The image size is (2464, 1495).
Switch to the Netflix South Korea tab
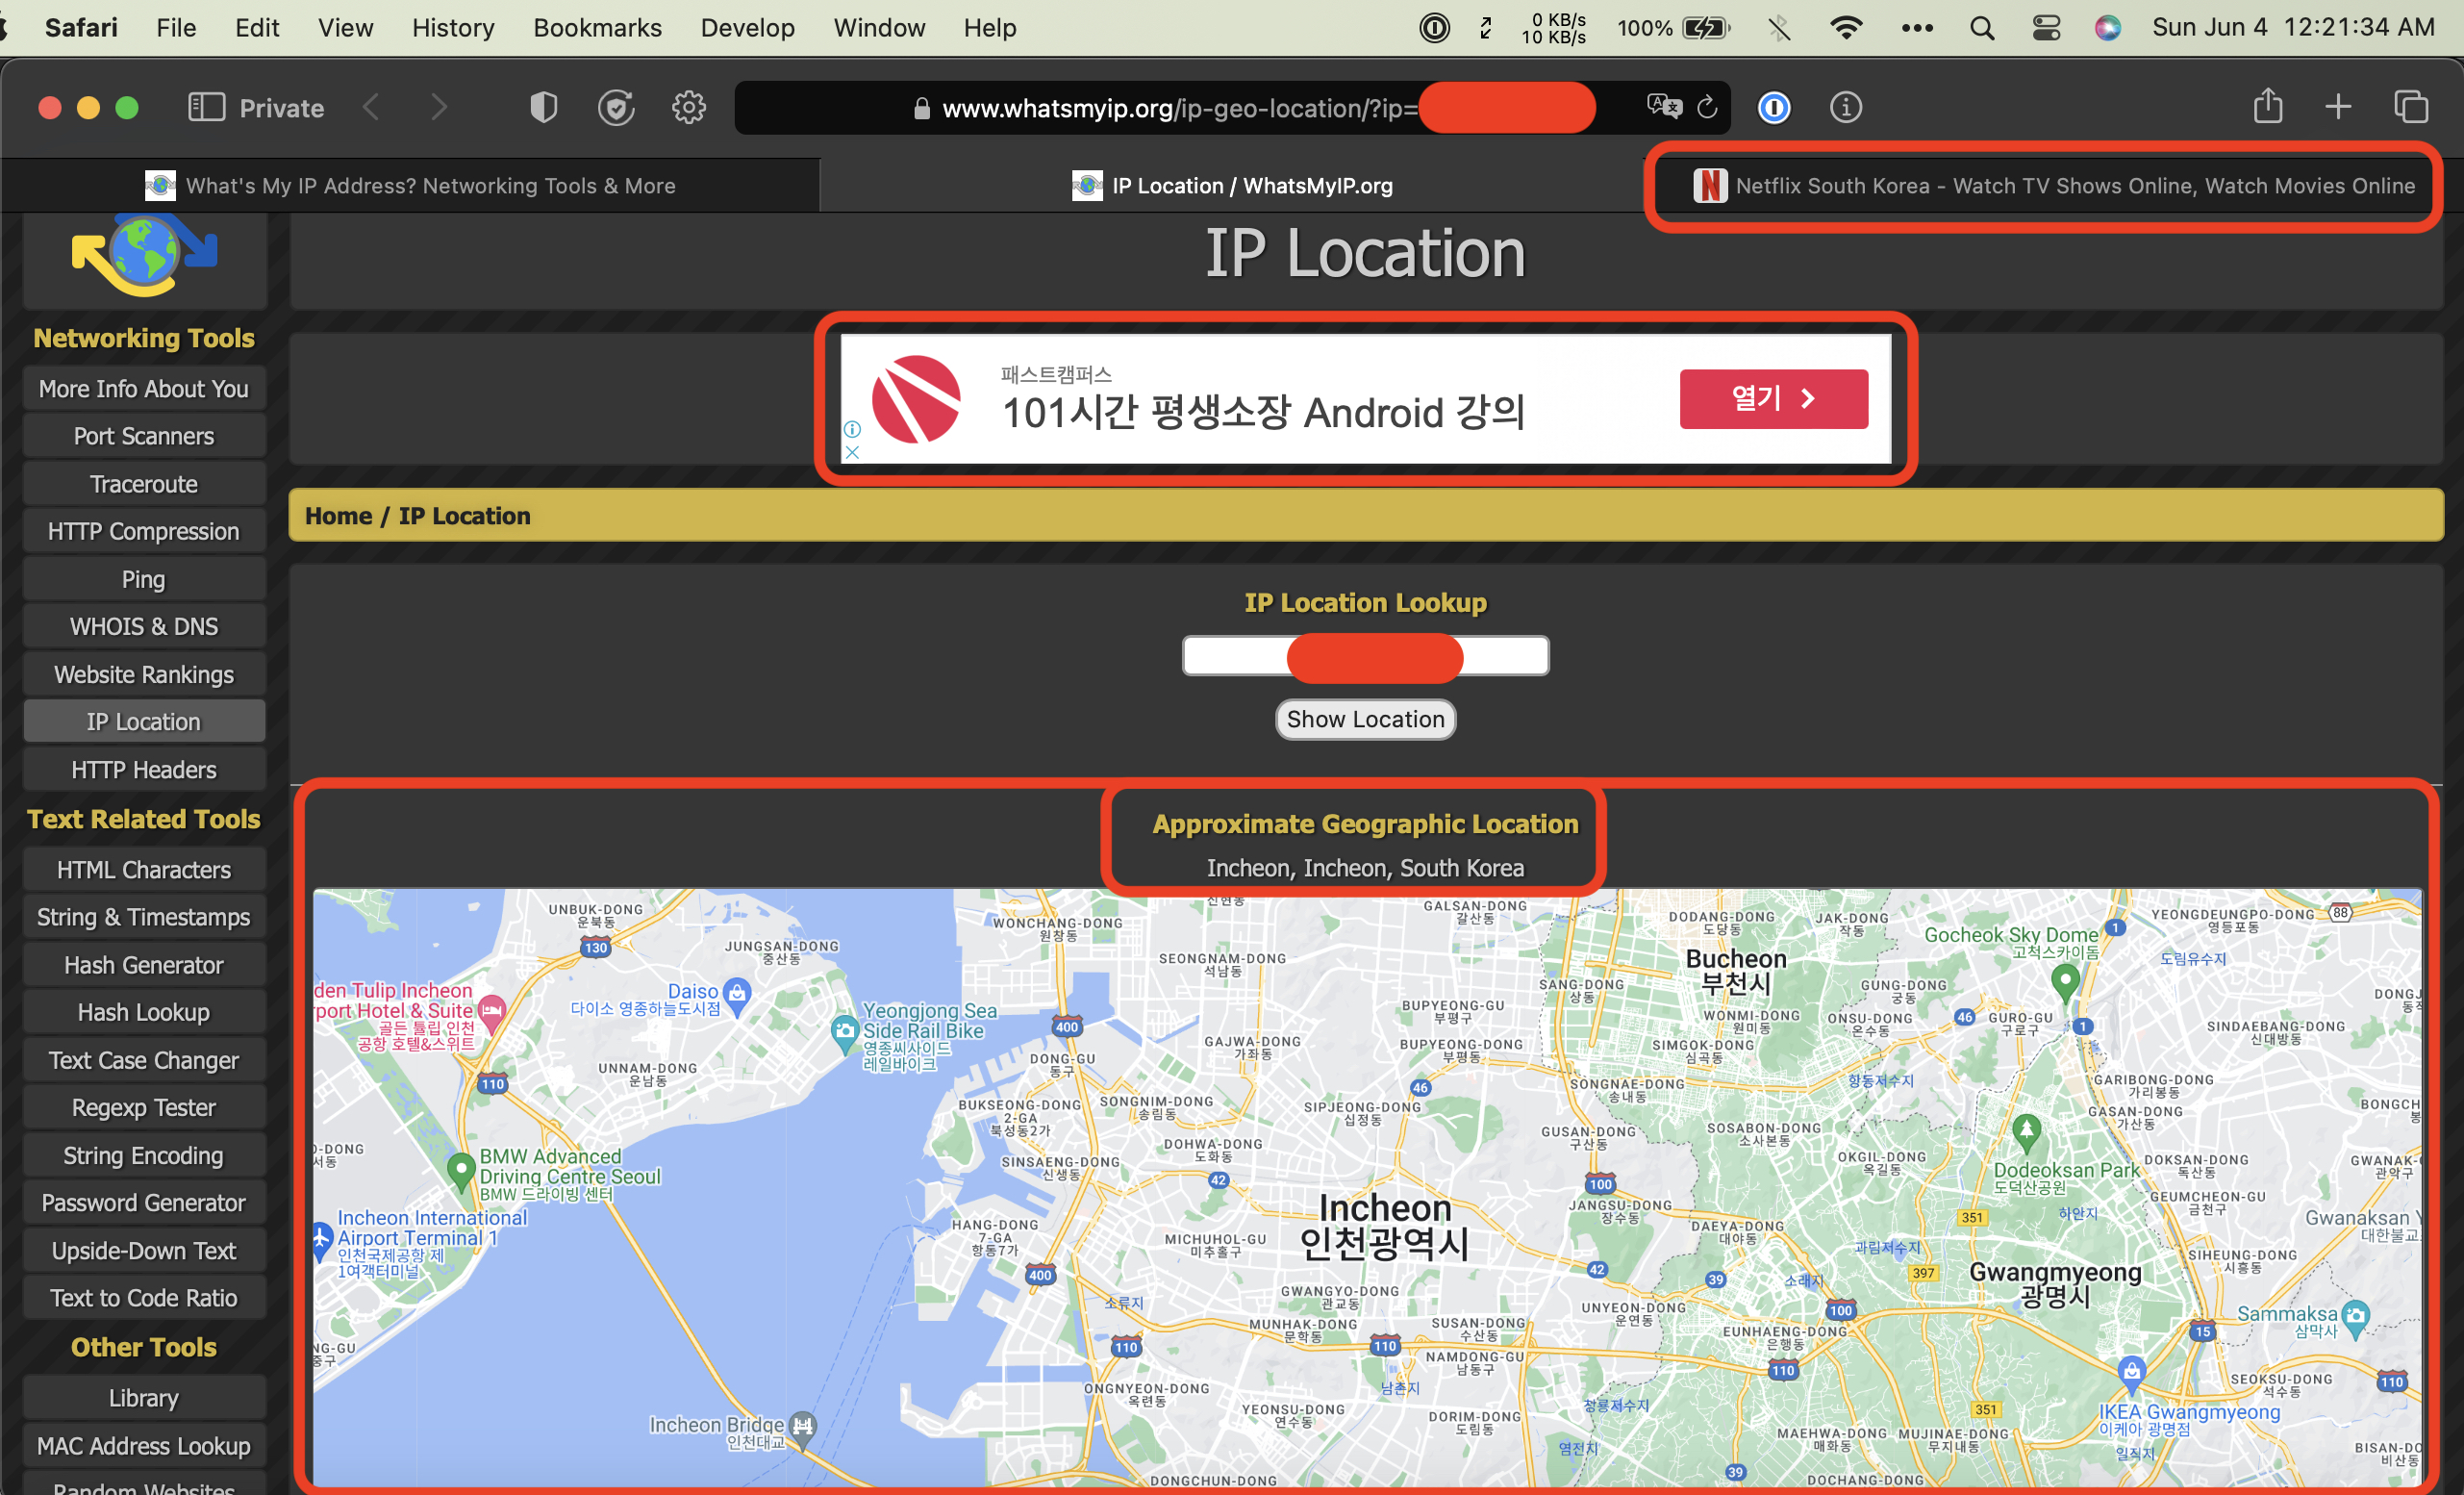pyautogui.click(x=2053, y=185)
